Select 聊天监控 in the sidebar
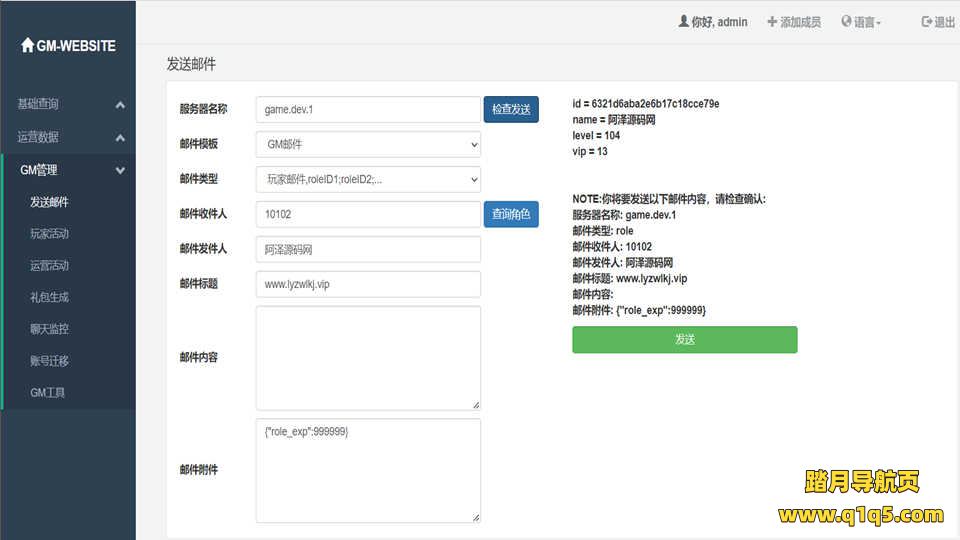The width and height of the screenshot is (960, 540). coord(49,329)
